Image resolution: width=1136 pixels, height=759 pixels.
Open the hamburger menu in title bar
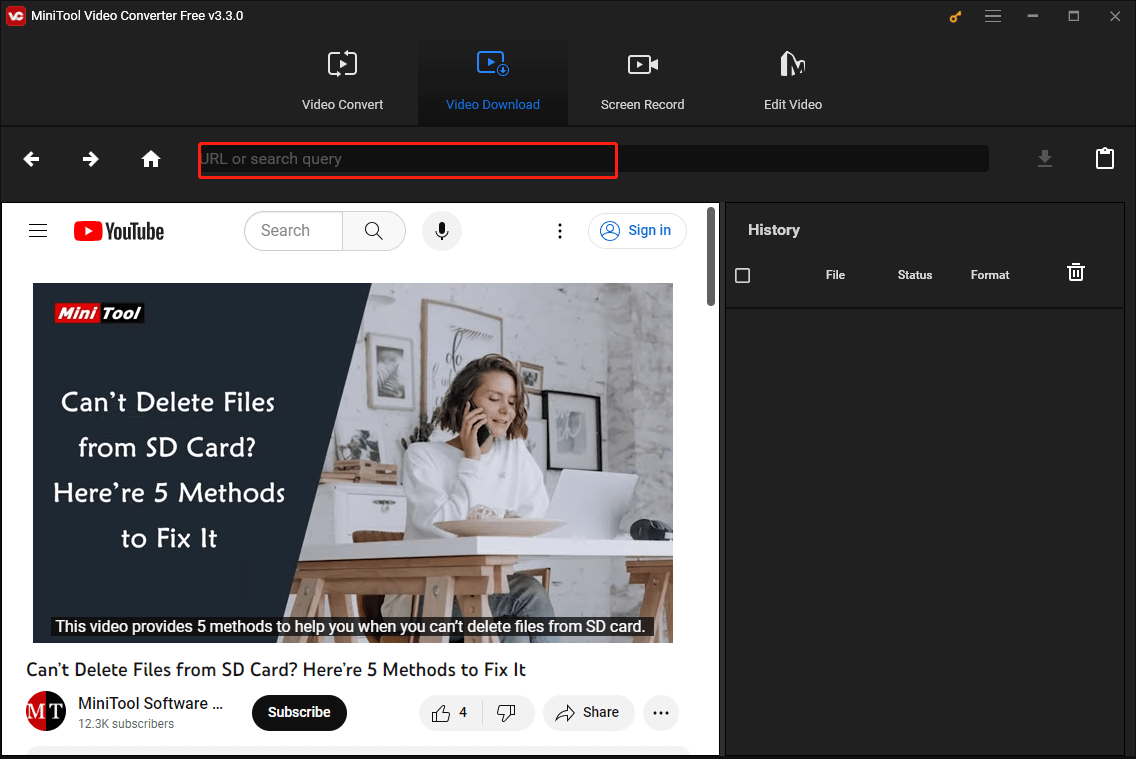993,16
